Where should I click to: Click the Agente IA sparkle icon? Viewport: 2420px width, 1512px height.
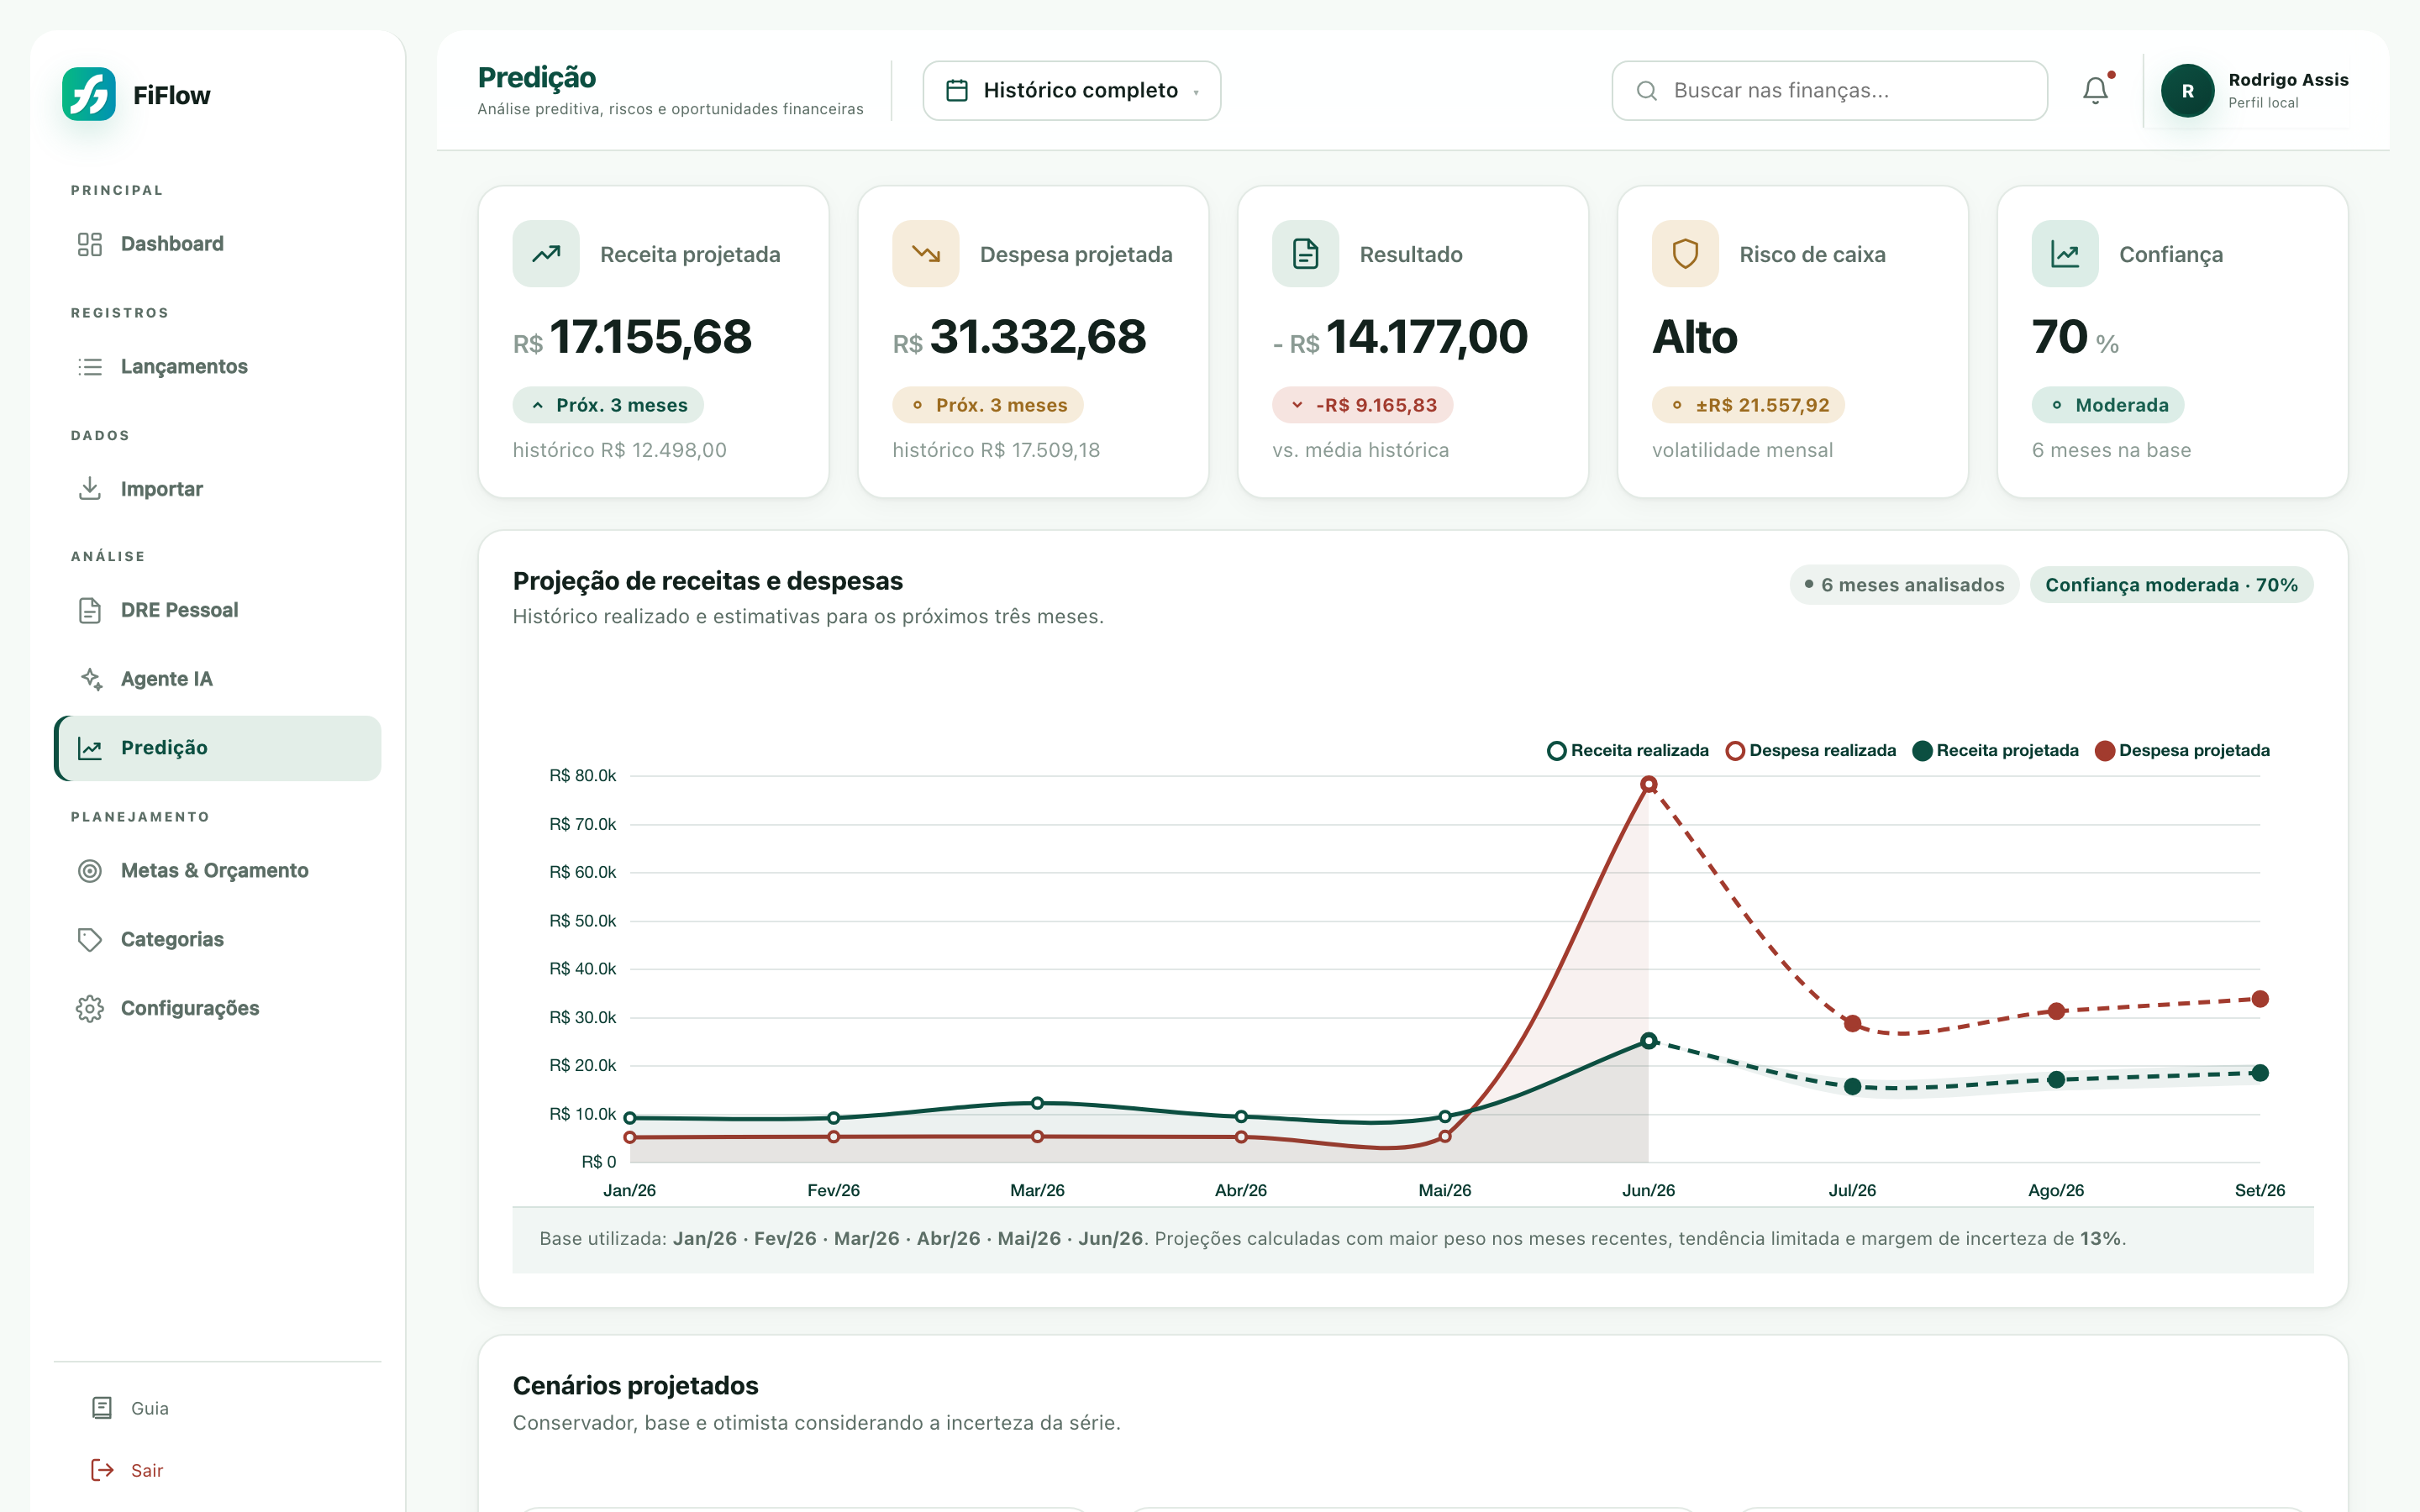pyautogui.click(x=90, y=679)
